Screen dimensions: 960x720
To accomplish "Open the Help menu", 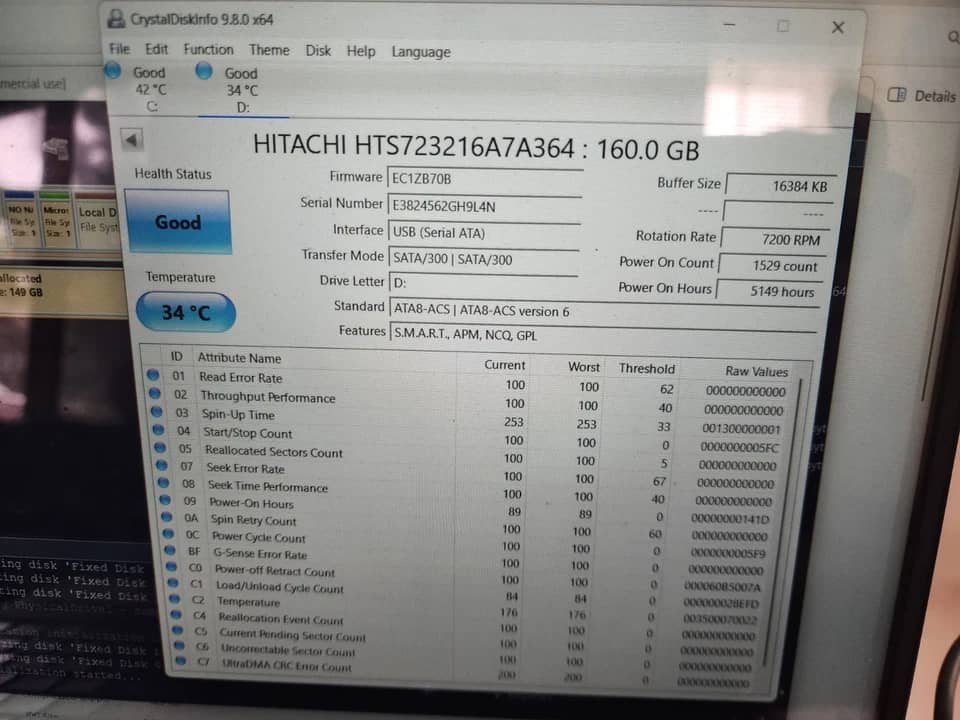I will coord(361,51).
